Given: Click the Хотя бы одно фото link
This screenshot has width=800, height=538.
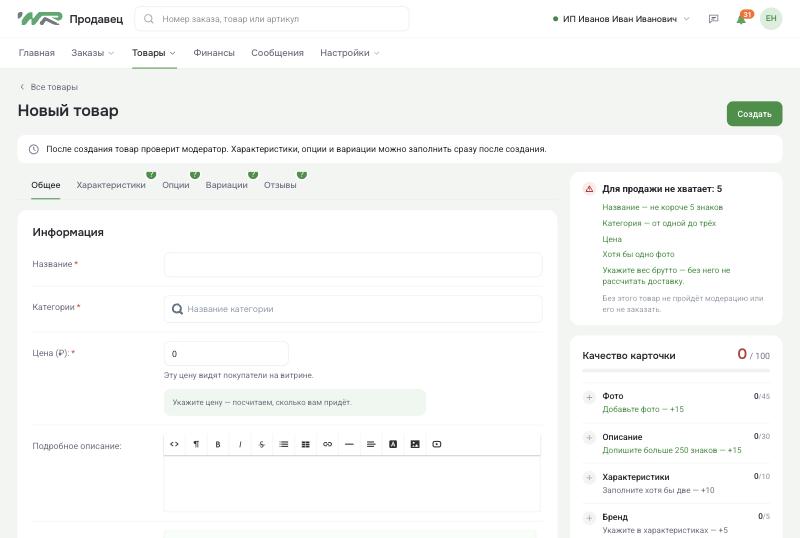Looking at the screenshot, I should (x=638, y=254).
